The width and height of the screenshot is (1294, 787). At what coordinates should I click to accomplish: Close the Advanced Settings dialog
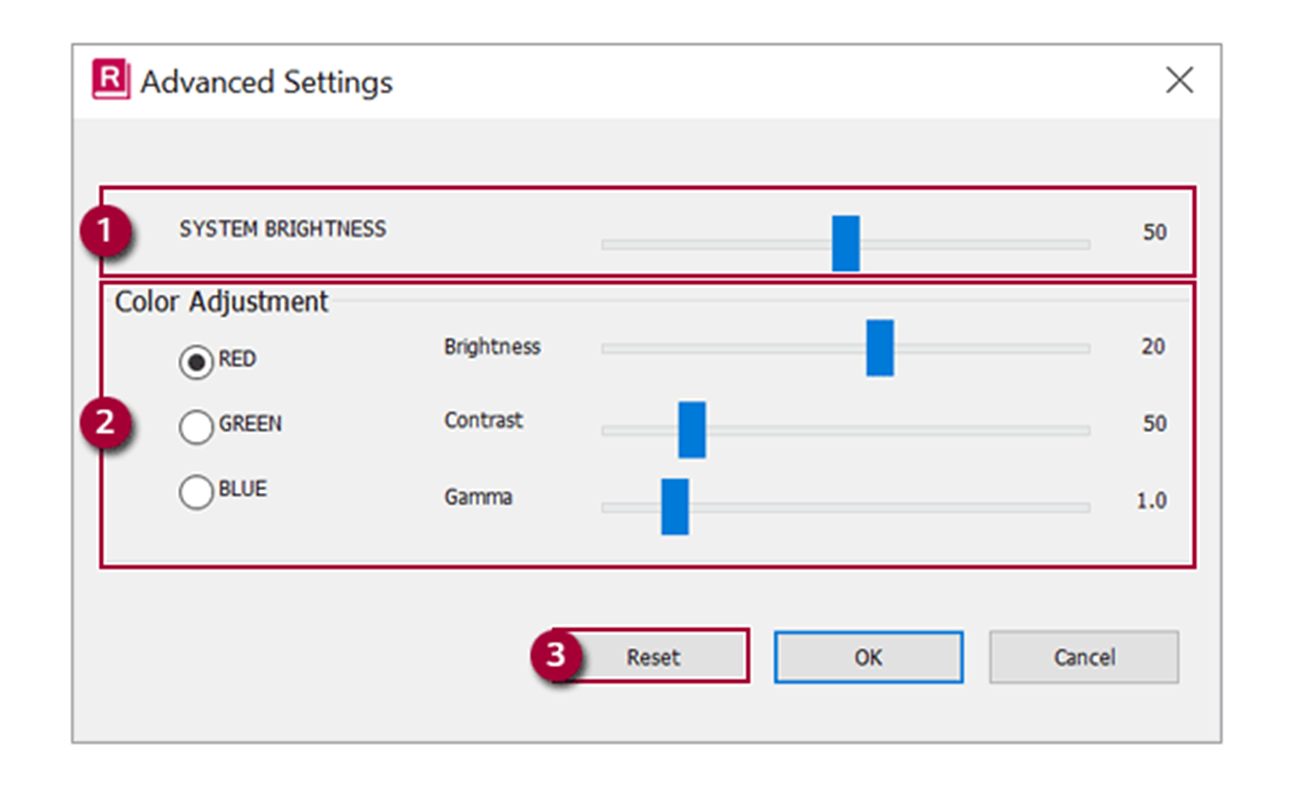pyautogui.click(x=1179, y=80)
